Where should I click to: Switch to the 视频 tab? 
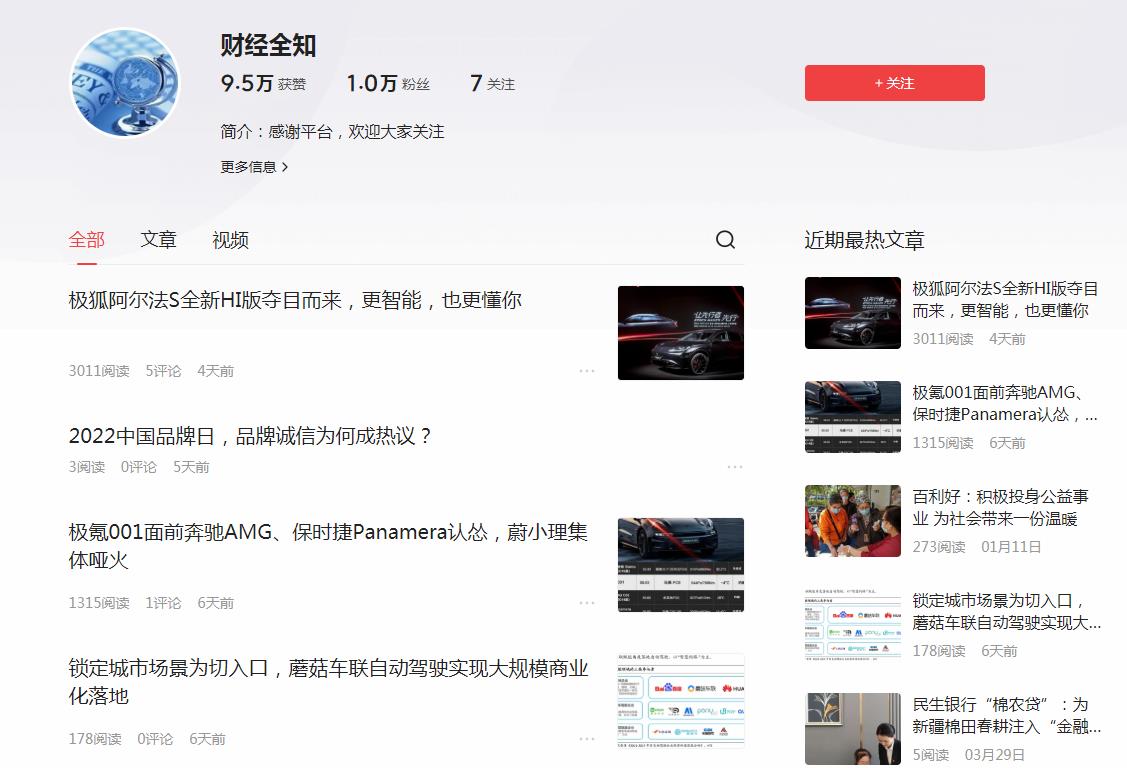click(230, 239)
